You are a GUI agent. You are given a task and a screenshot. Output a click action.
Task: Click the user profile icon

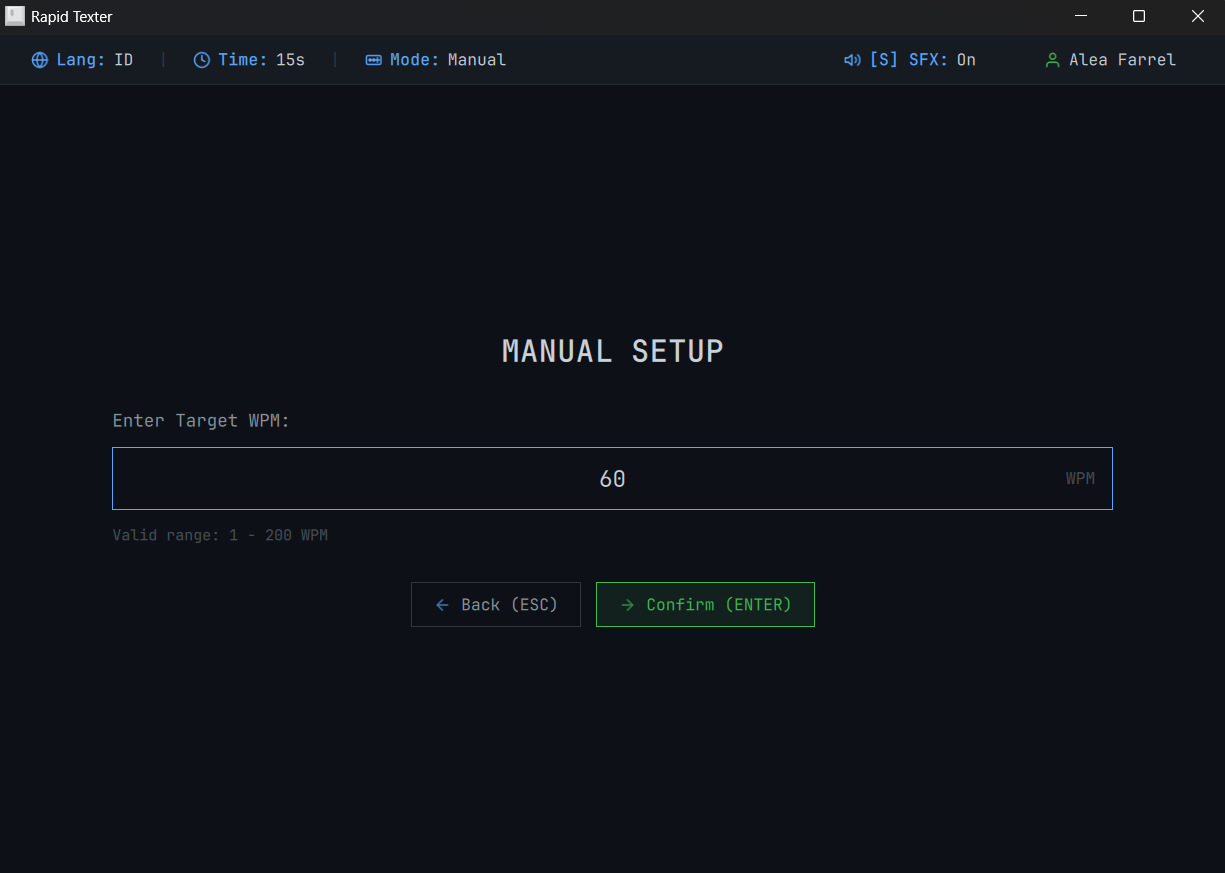tap(1052, 60)
